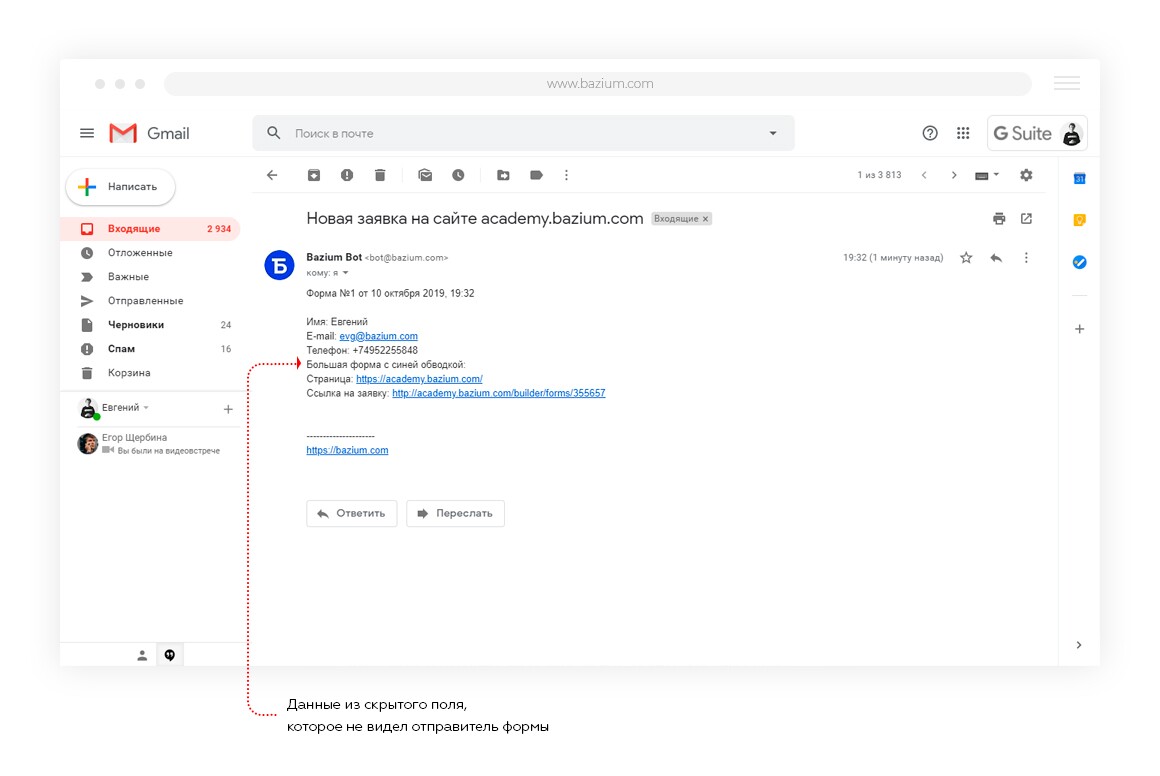1160x776 pixels.
Task: Open the Черновики folder
Action: click(x=150, y=325)
